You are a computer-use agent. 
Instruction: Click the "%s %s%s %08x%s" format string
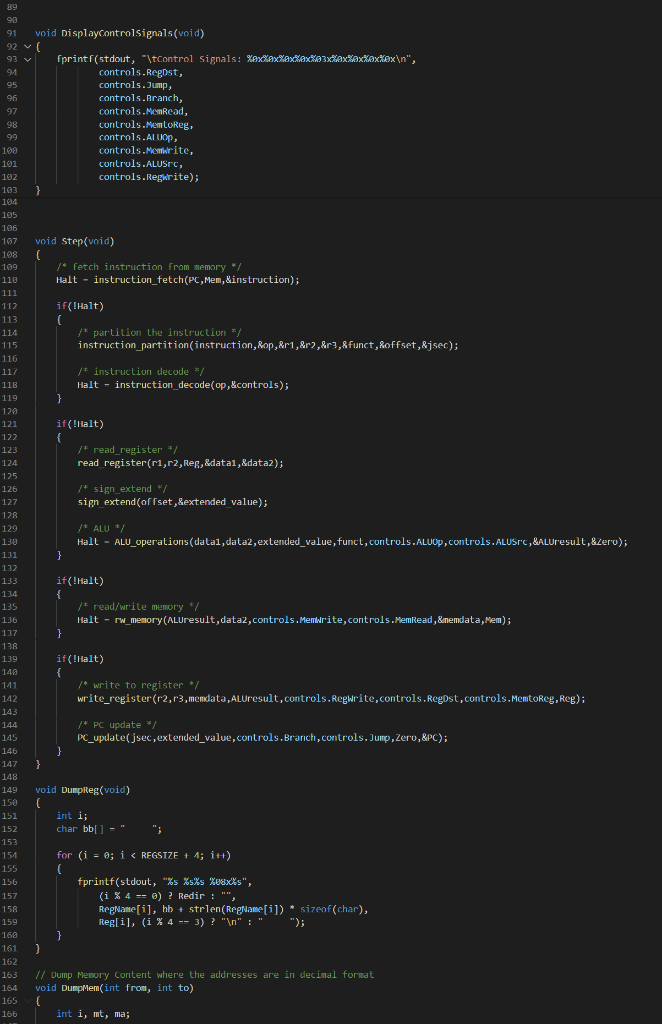(x=205, y=882)
